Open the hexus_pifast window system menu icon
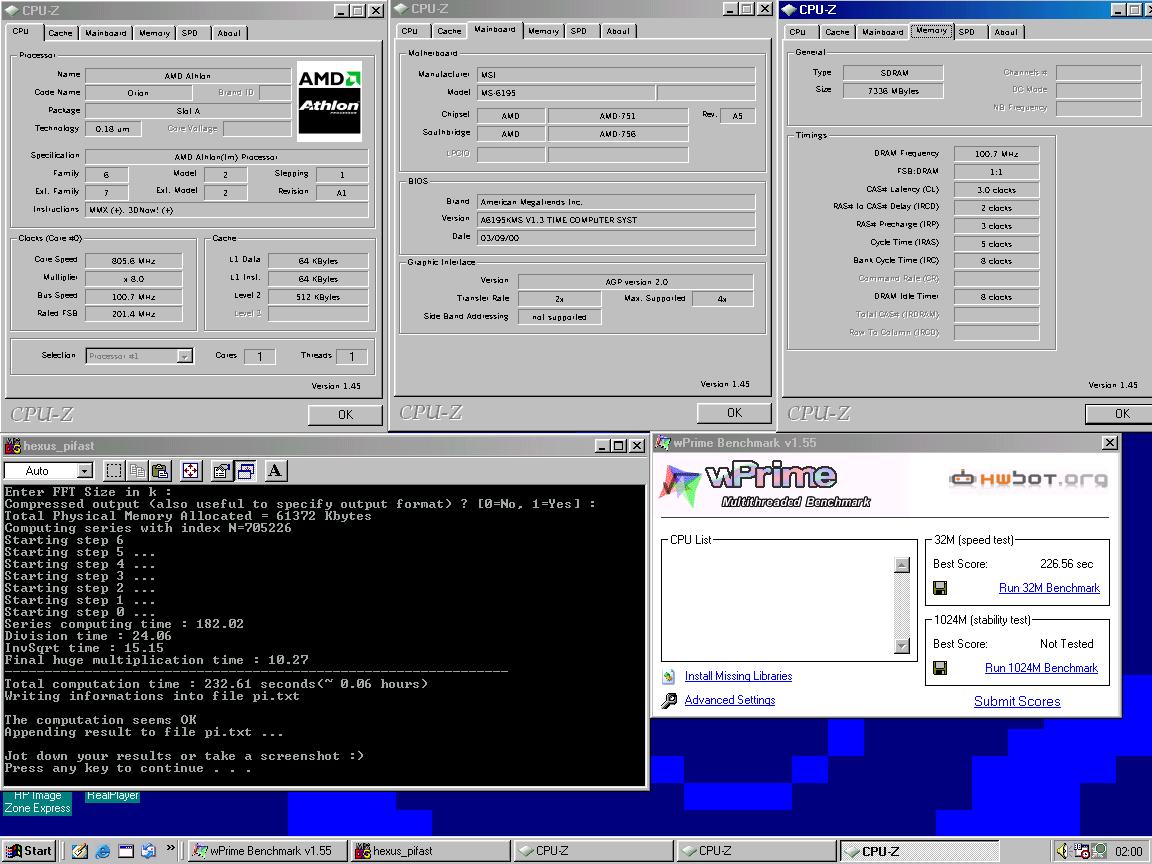 tap(12, 445)
